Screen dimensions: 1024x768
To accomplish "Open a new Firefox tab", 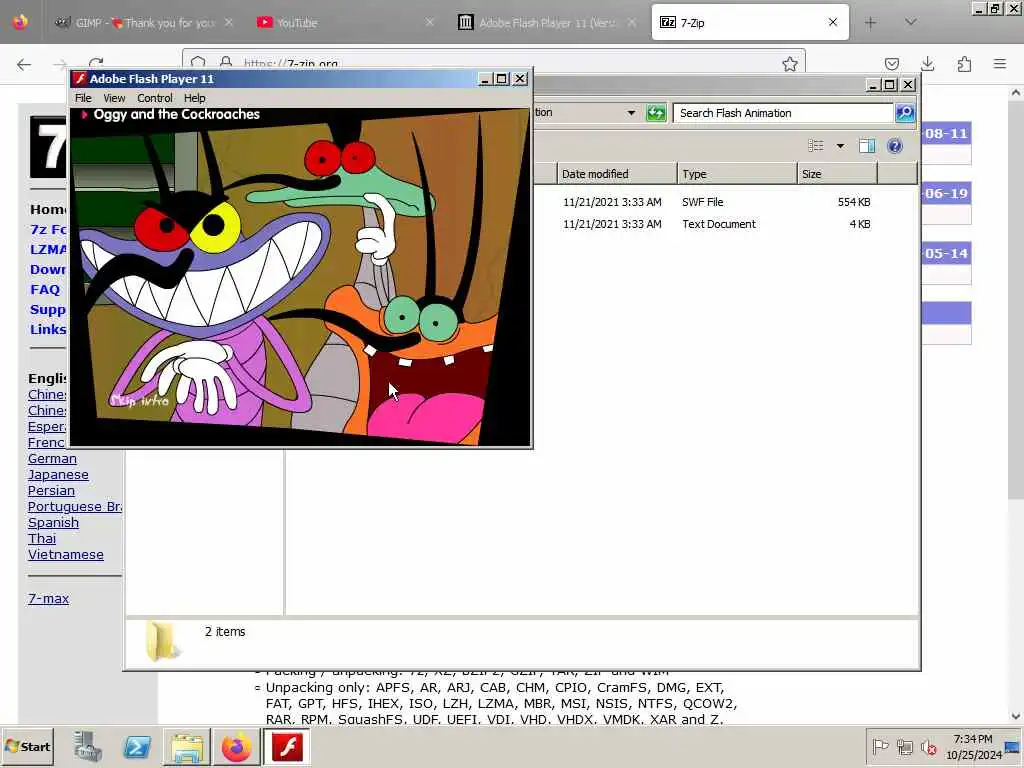I will tap(870, 23).
